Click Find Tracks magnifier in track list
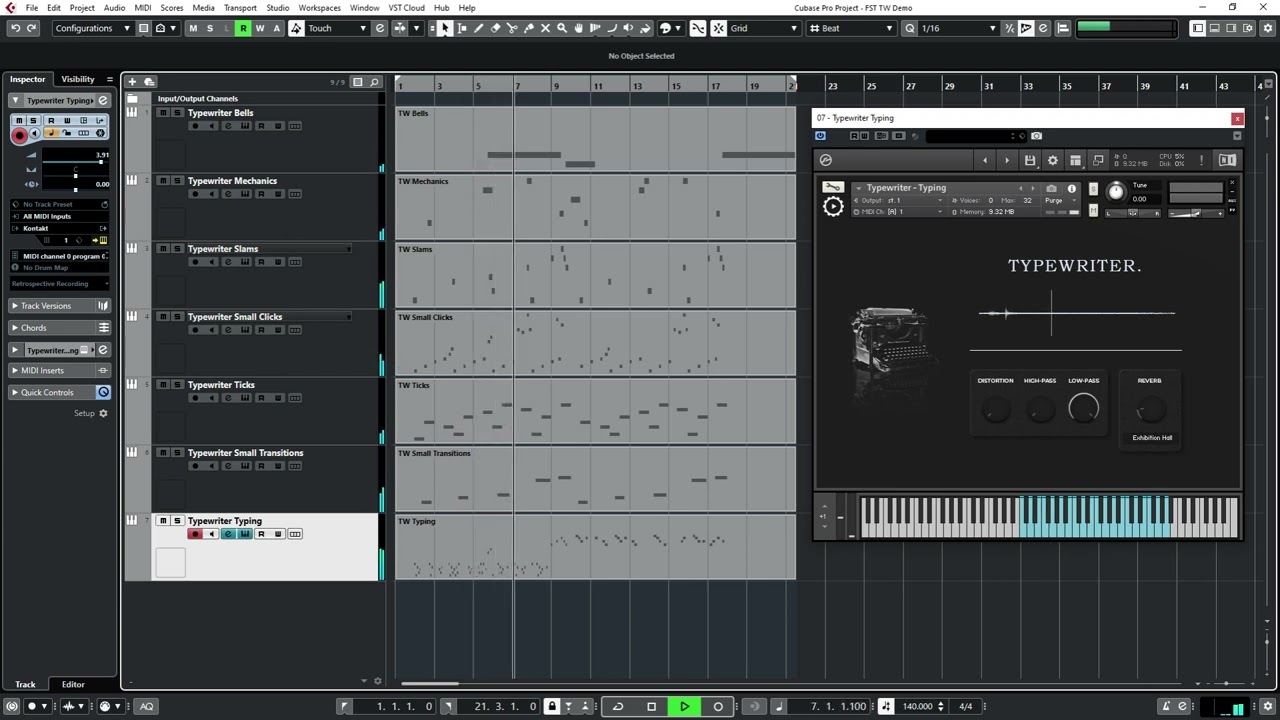This screenshot has height=720, width=1280. 375,82
